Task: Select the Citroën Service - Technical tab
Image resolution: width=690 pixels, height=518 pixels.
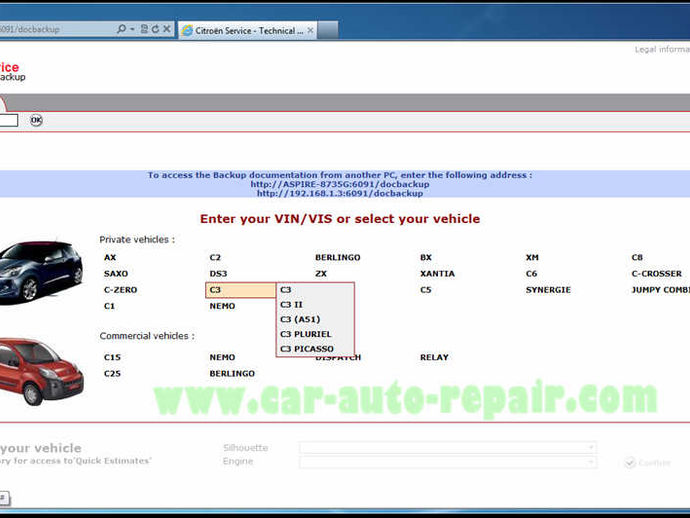Action: pyautogui.click(x=249, y=31)
